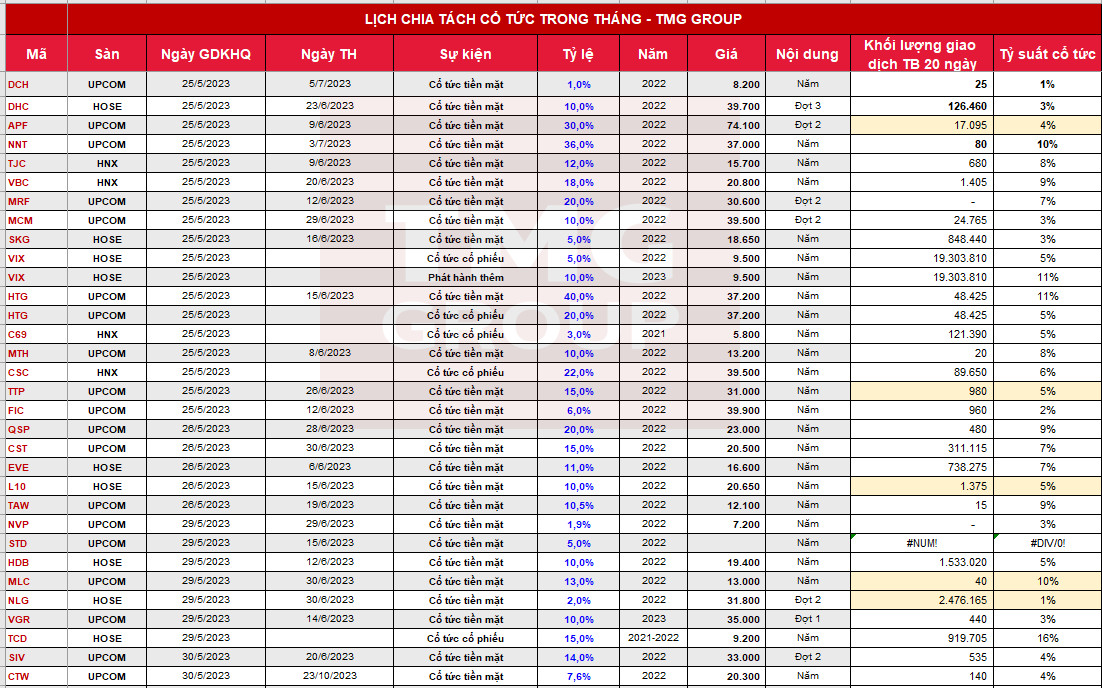
Task: Select 'Khối lượng giao dịch TB 20 ngày' header
Action: 921,54
